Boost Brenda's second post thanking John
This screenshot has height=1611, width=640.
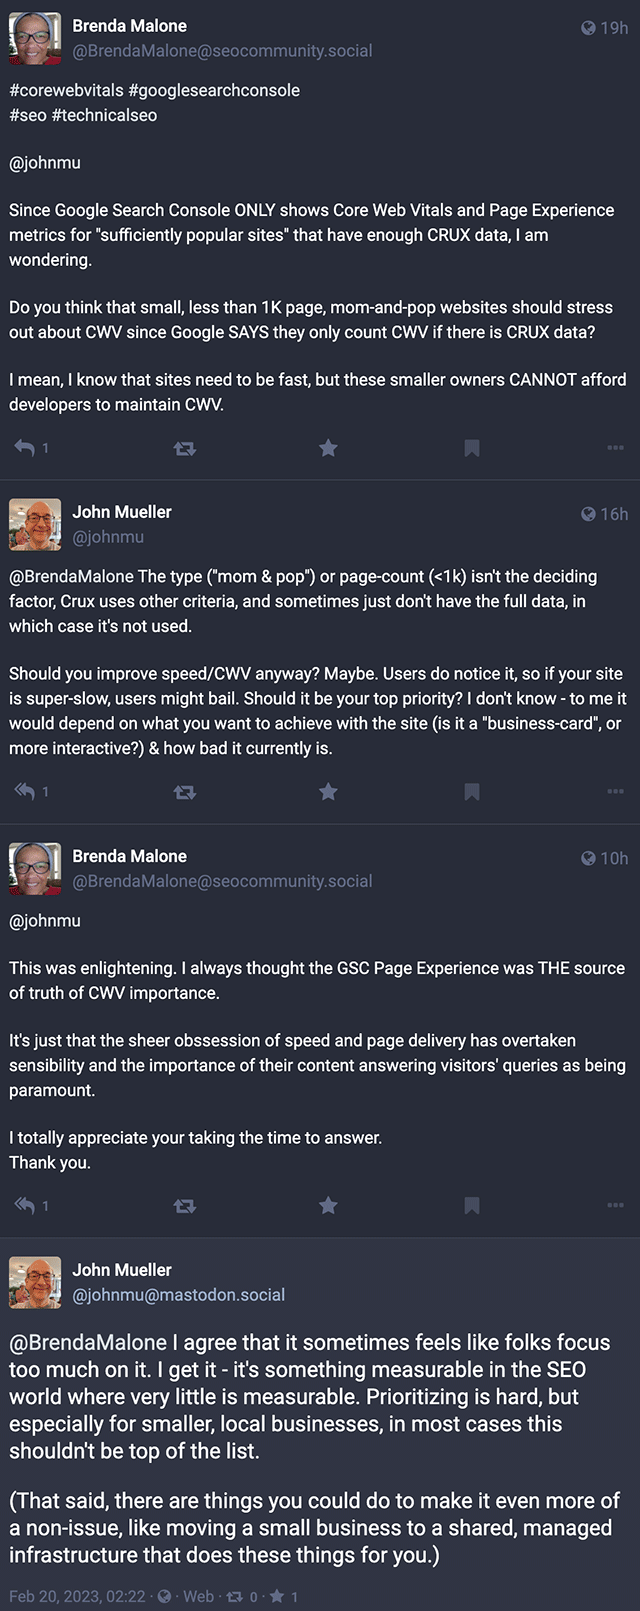(185, 1205)
